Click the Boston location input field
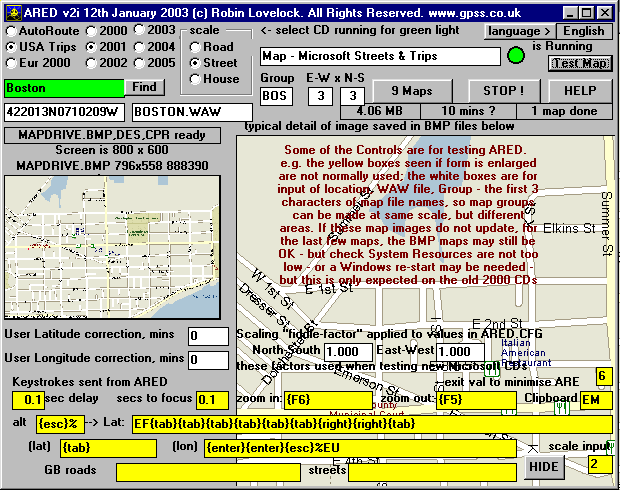 (x=64, y=88)
